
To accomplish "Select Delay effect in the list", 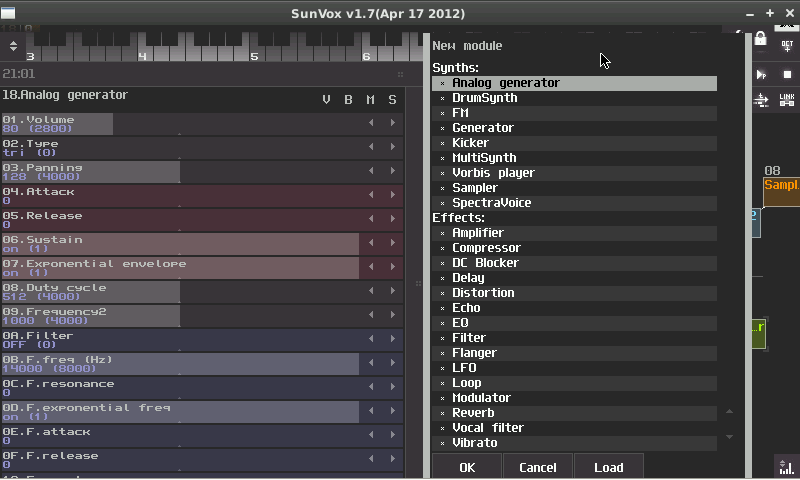I will tap(574, 278).
